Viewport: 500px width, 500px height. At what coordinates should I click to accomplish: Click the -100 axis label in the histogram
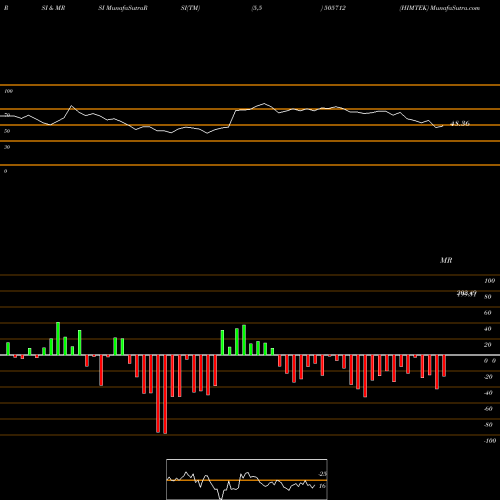coord(489,441)
